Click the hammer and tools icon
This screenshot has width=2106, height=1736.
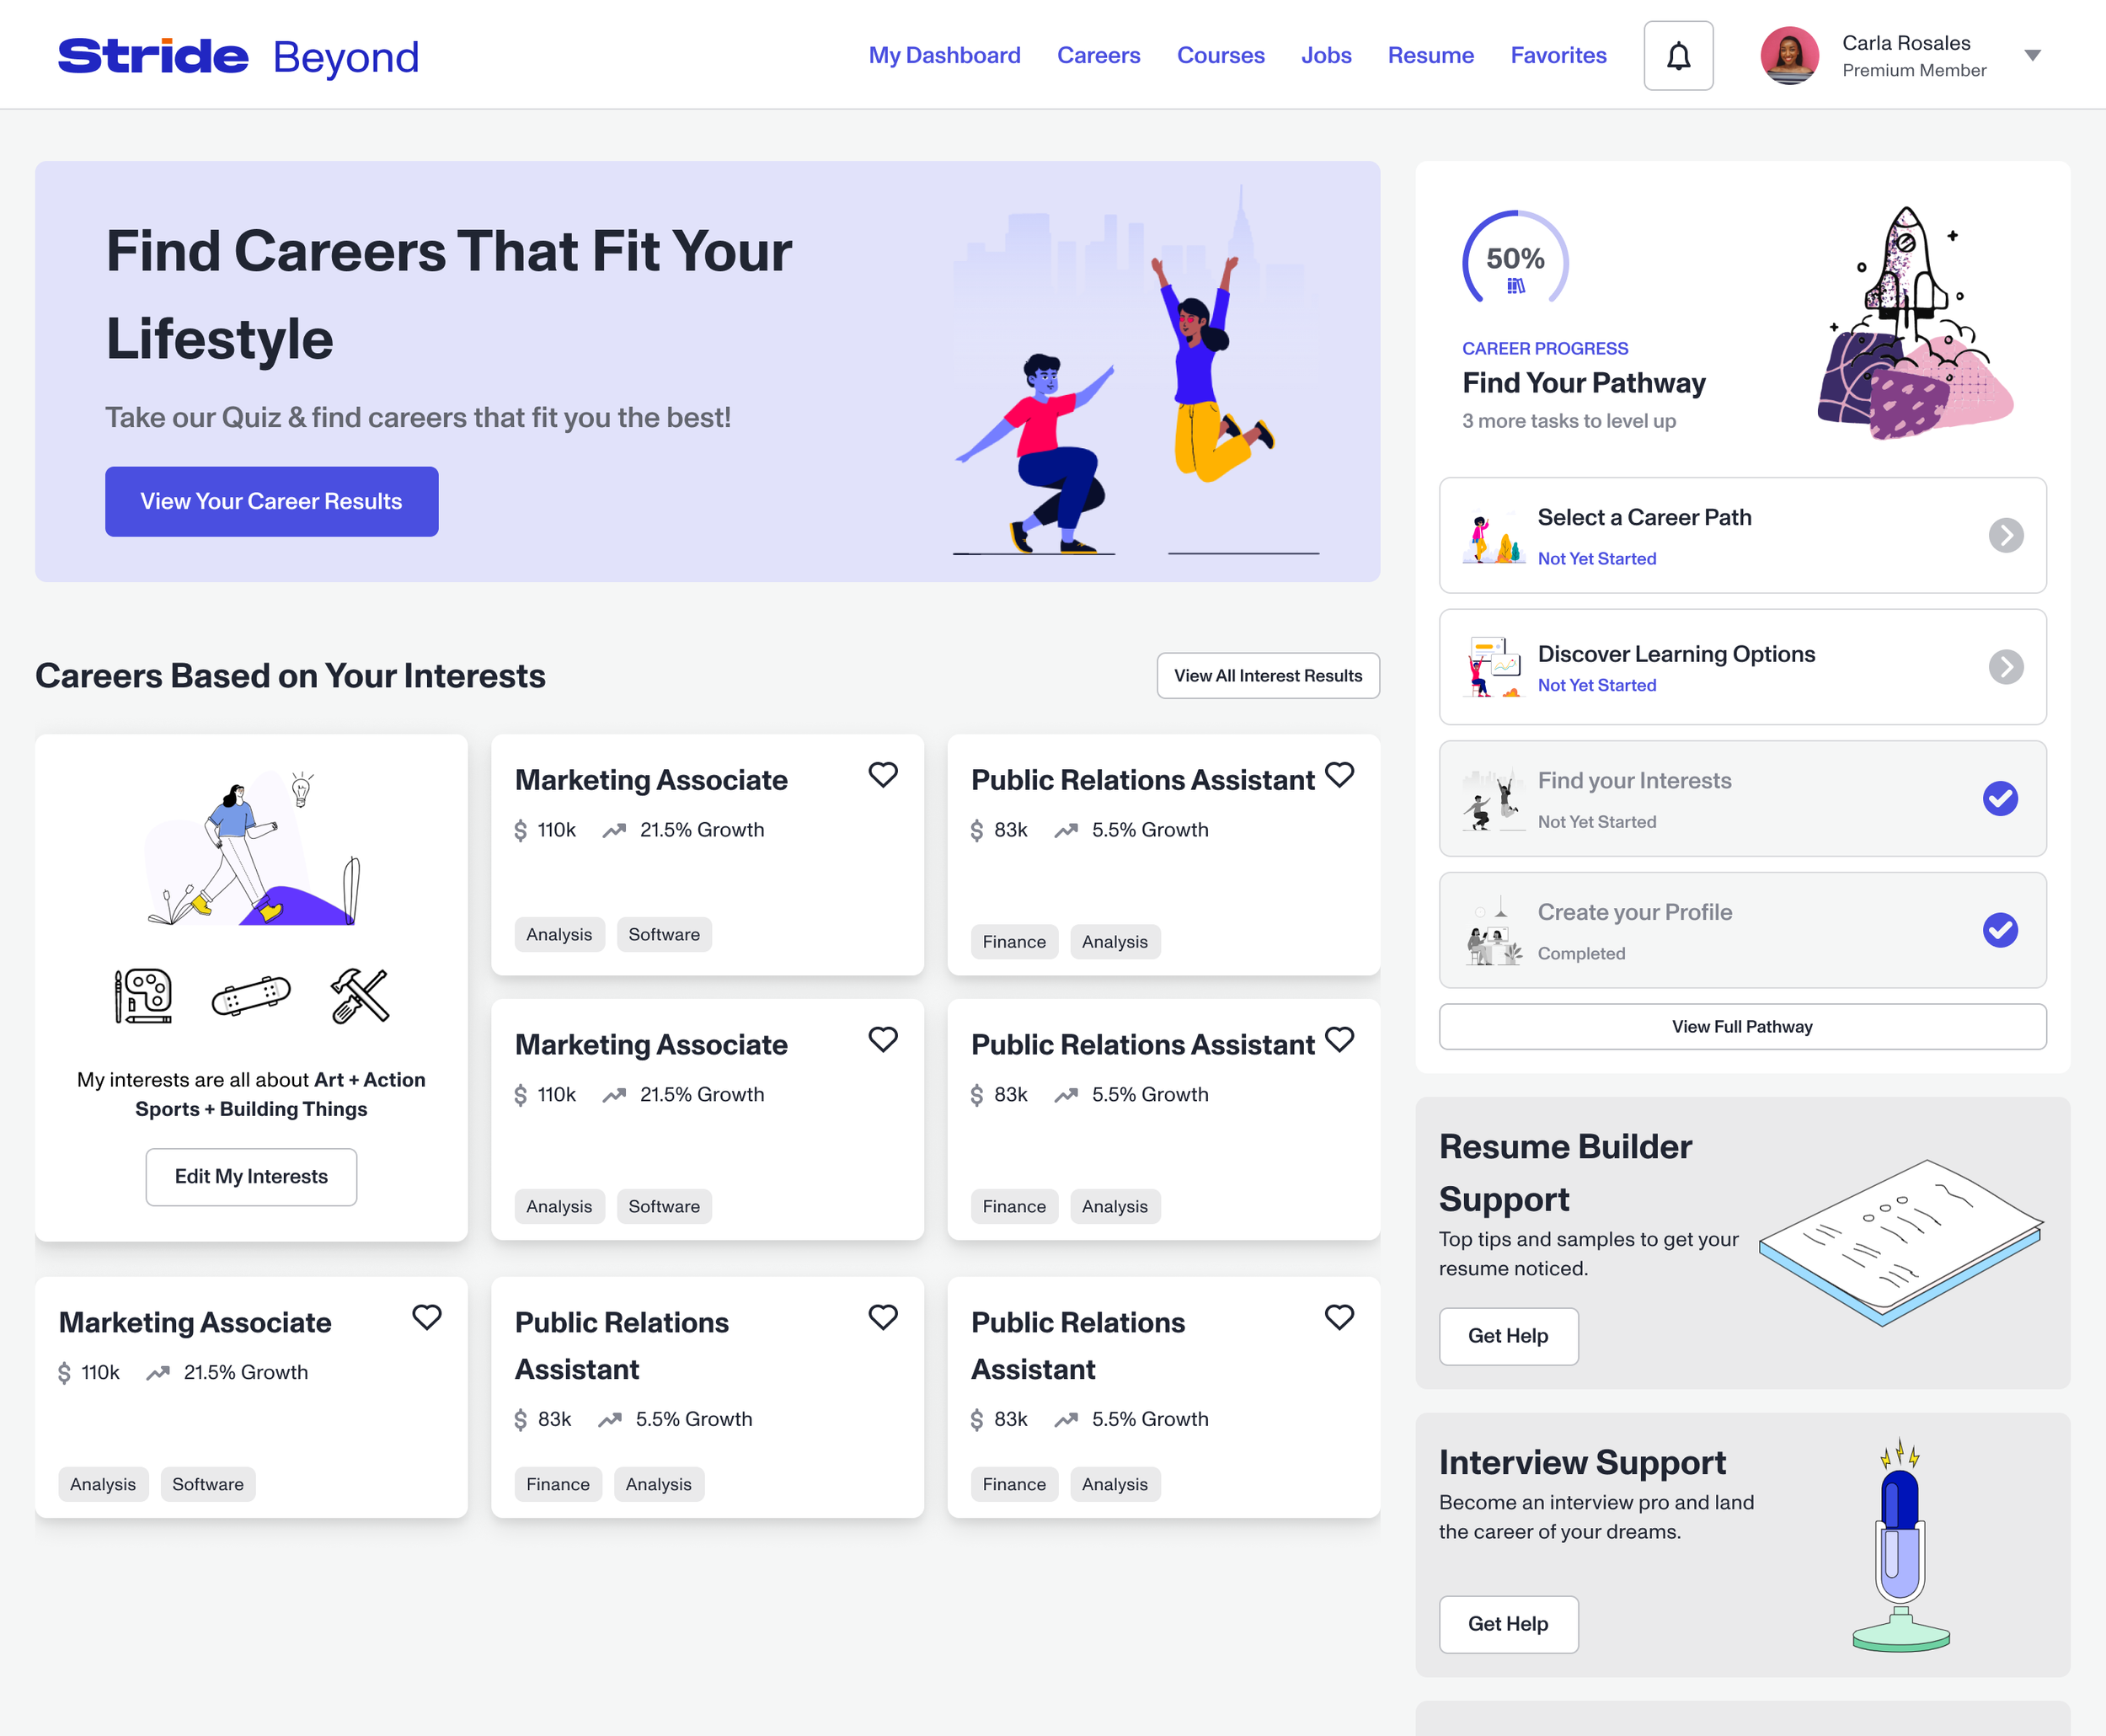(359, 996)
